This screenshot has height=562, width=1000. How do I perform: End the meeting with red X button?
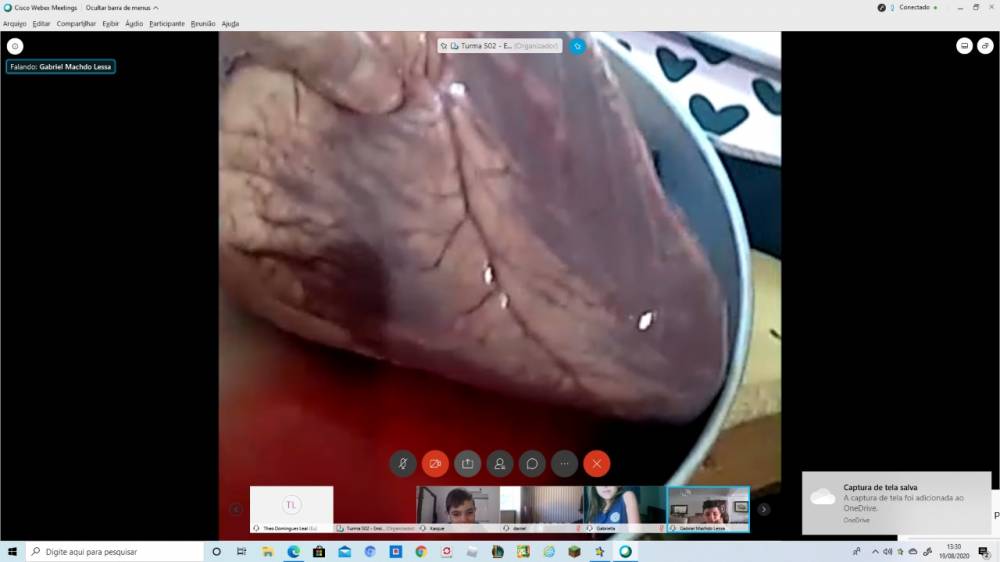(597, 464)
